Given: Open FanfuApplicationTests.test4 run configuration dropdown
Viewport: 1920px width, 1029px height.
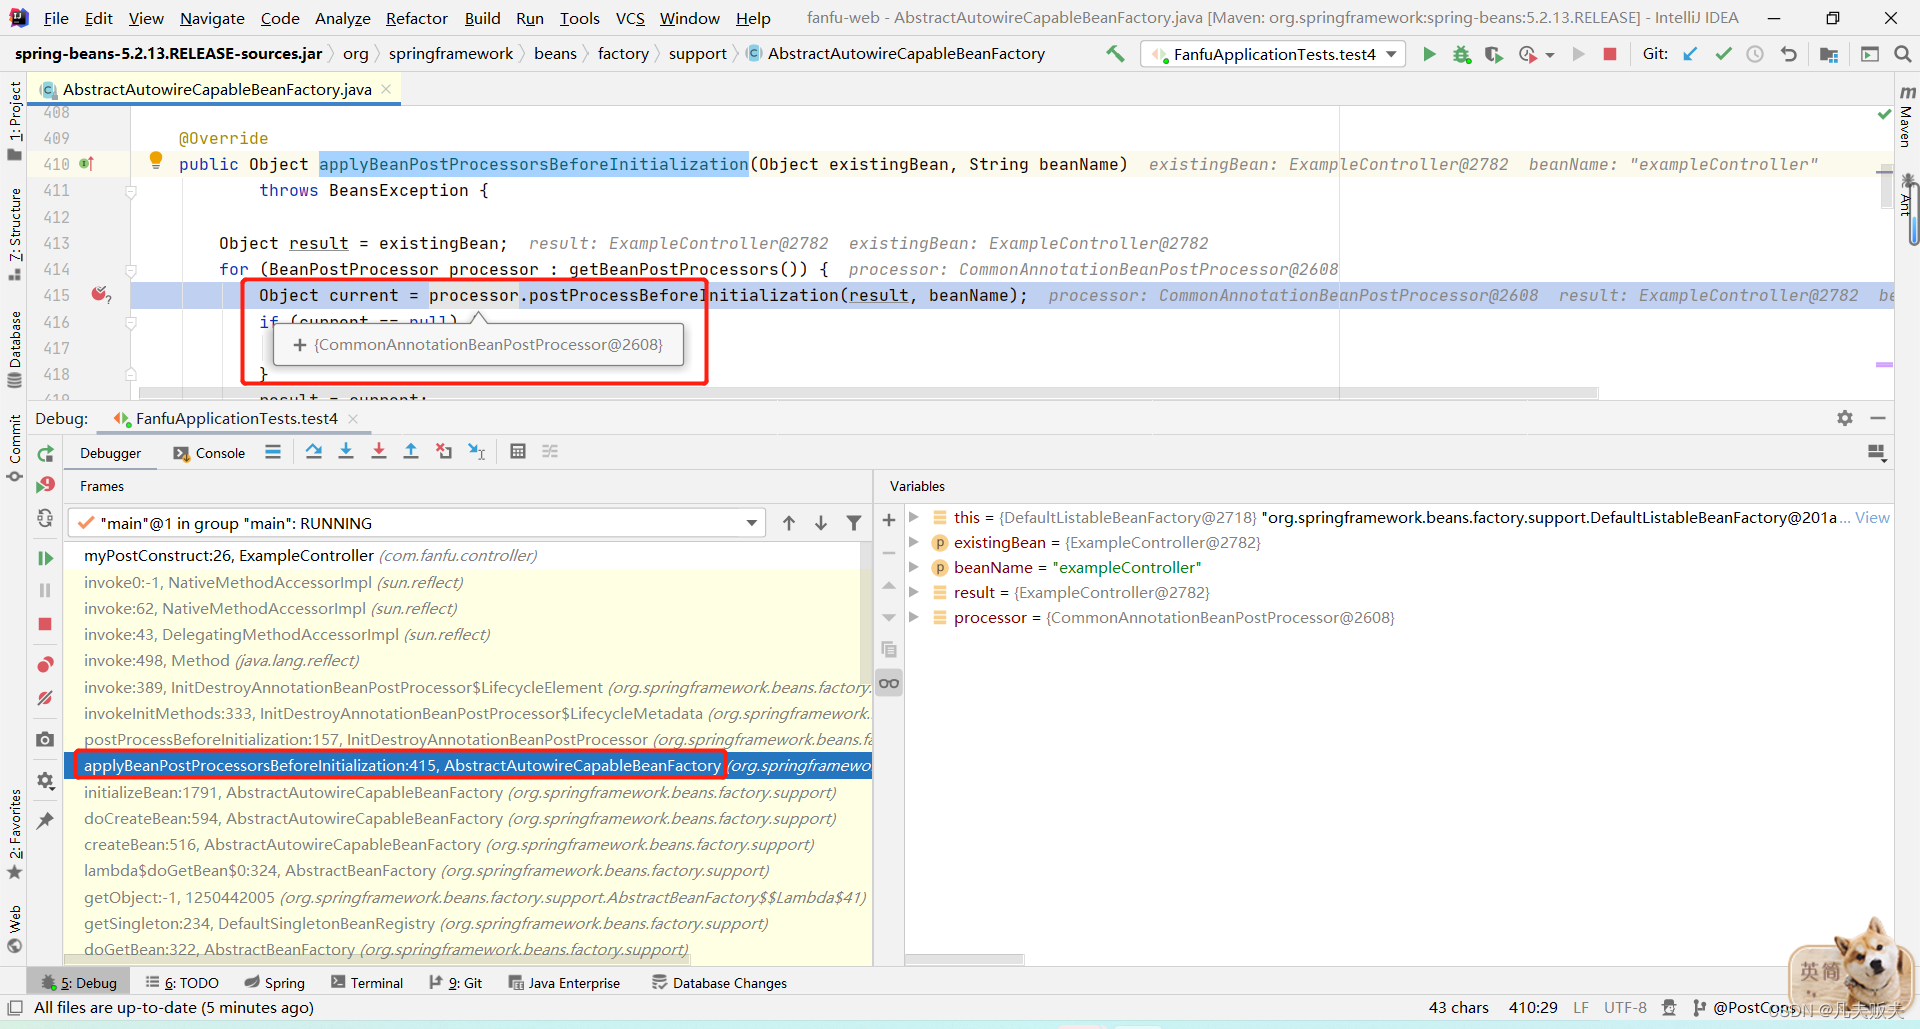Looking at the screenshot, I should pyautogui.click(x=1273, y=54).
